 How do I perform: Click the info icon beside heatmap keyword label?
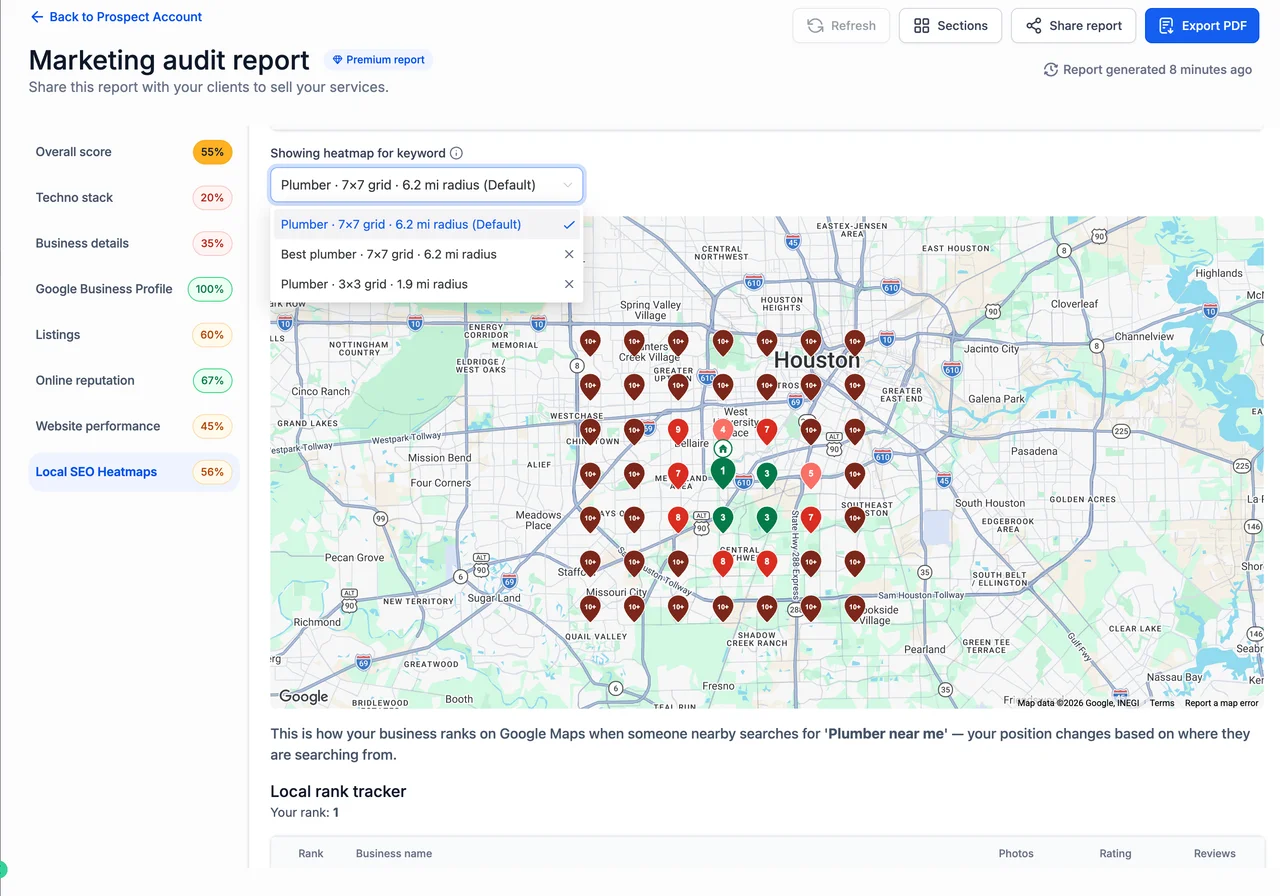click(x=456, y=153)
